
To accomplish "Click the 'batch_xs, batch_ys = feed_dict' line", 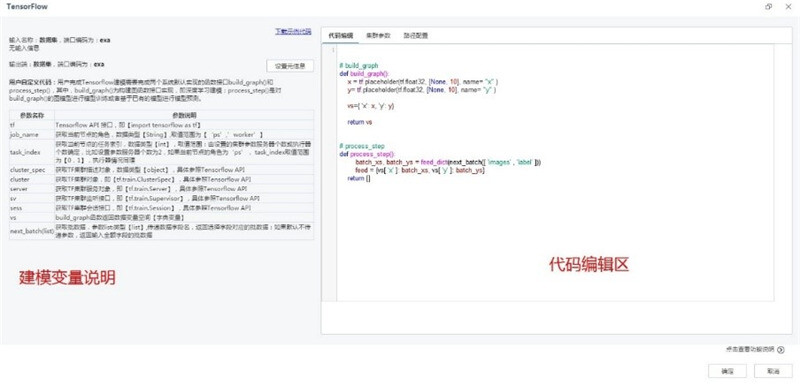I will coord(448,162).
